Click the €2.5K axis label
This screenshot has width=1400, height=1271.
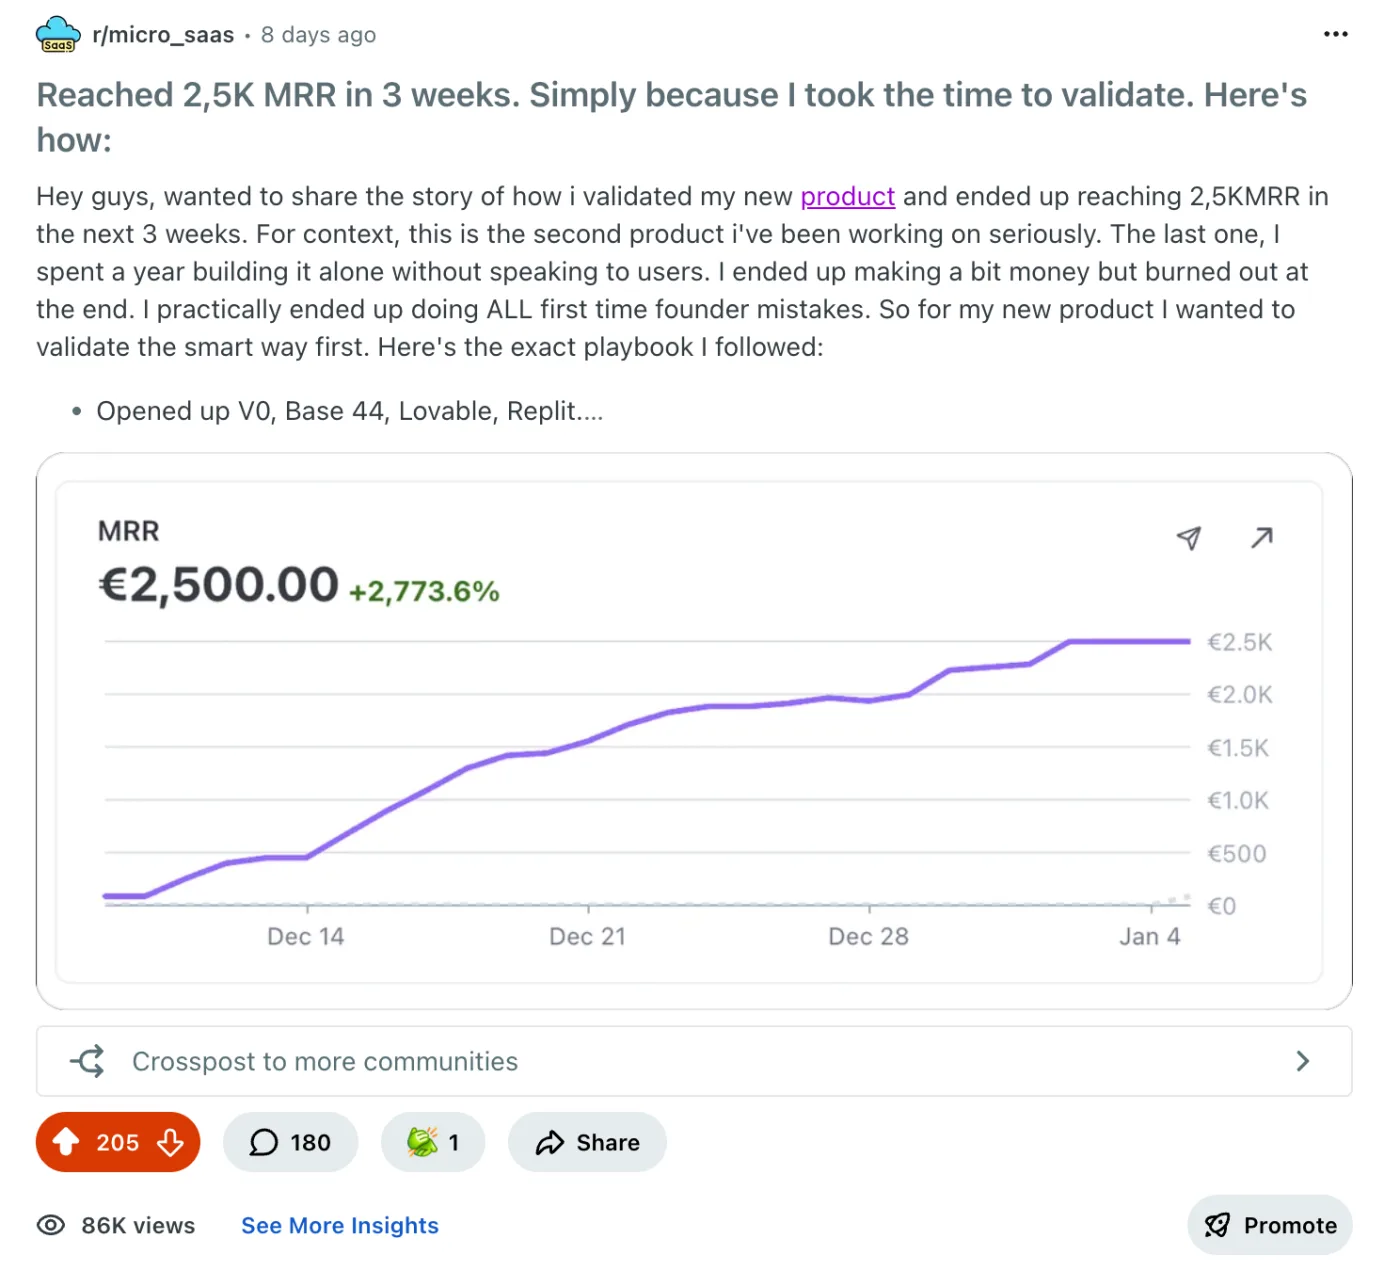coord(1240,642)
